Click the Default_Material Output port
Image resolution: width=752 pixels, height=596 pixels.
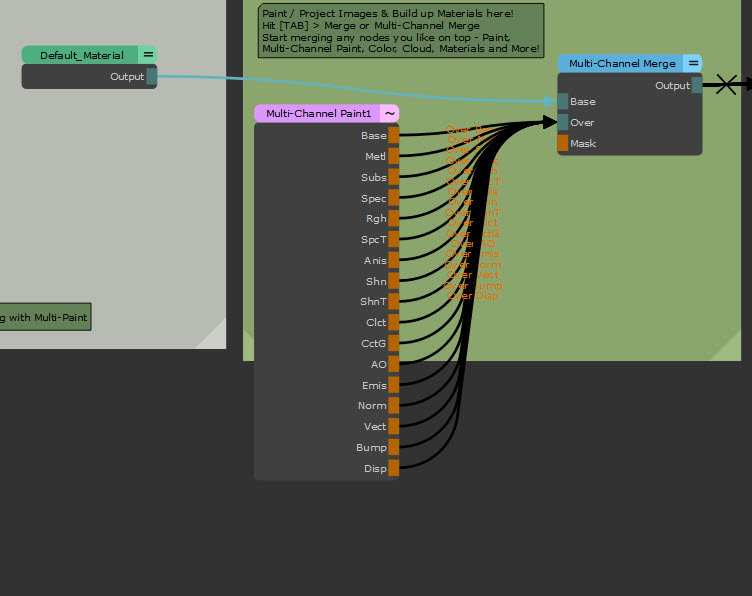[152, 76]
